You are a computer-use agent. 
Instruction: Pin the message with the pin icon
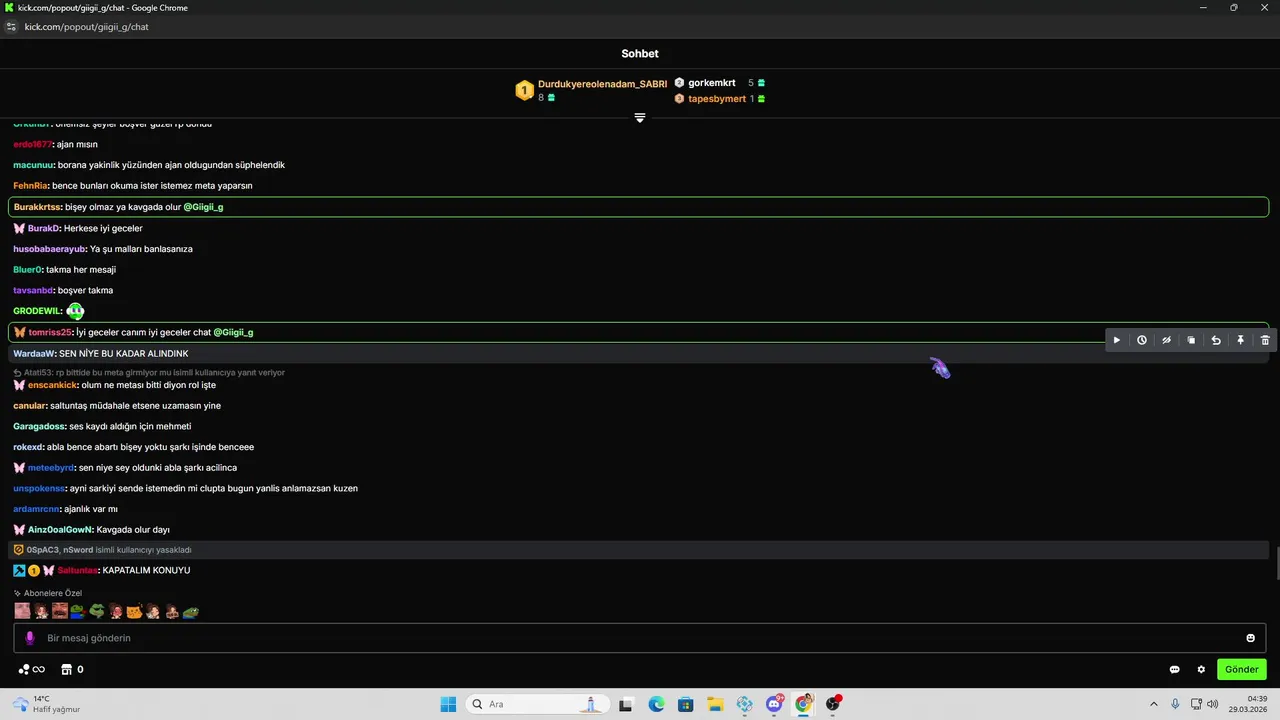(1240, 340)
